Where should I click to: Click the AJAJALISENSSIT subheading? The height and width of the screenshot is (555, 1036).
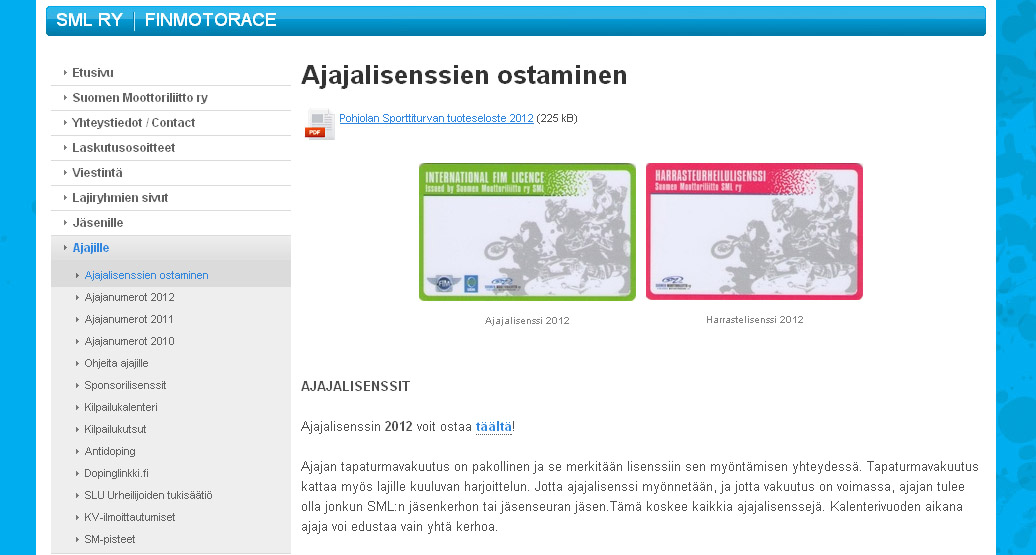(x=355, y=387)
